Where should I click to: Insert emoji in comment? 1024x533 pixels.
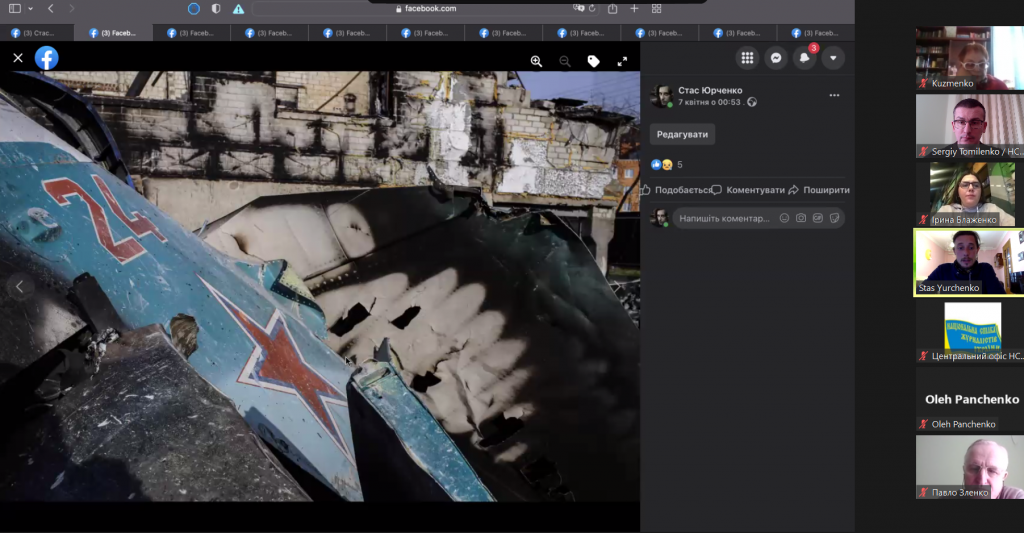(x=784, y=218)
